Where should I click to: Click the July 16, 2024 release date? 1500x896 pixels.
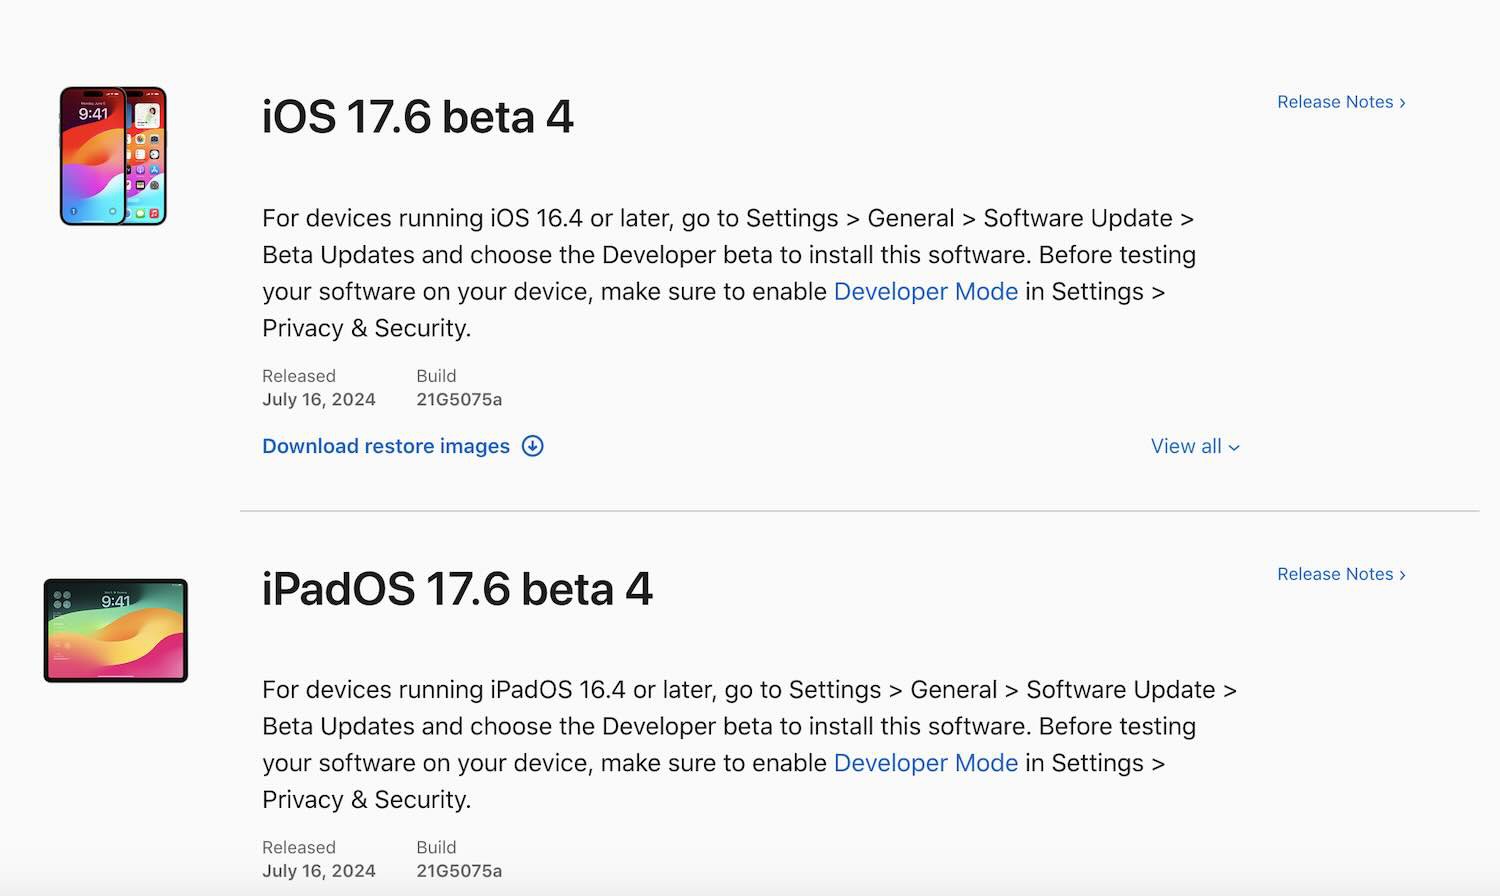tap(319, 398)
